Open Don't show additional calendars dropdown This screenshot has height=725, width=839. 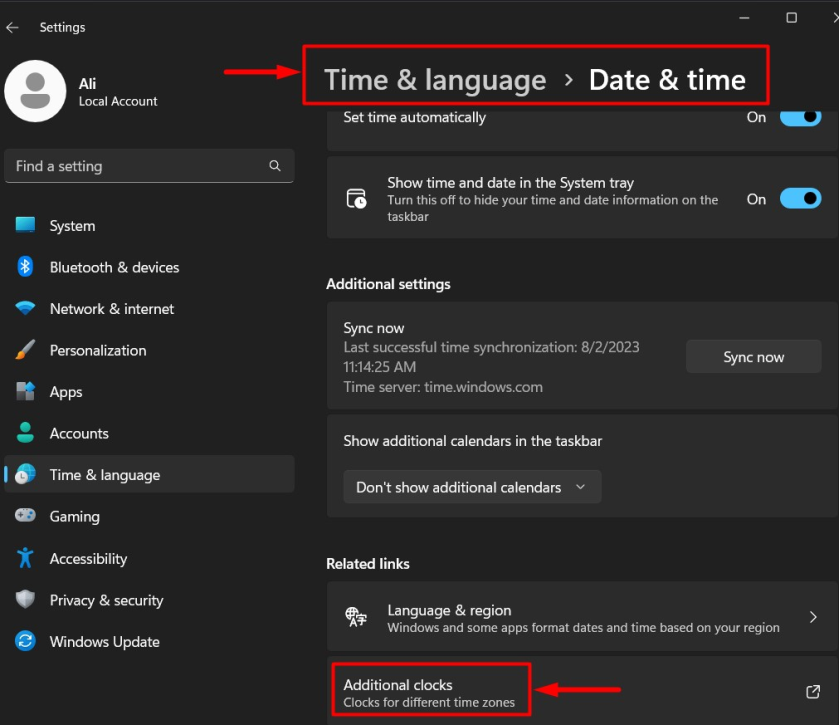click(472, 487)
